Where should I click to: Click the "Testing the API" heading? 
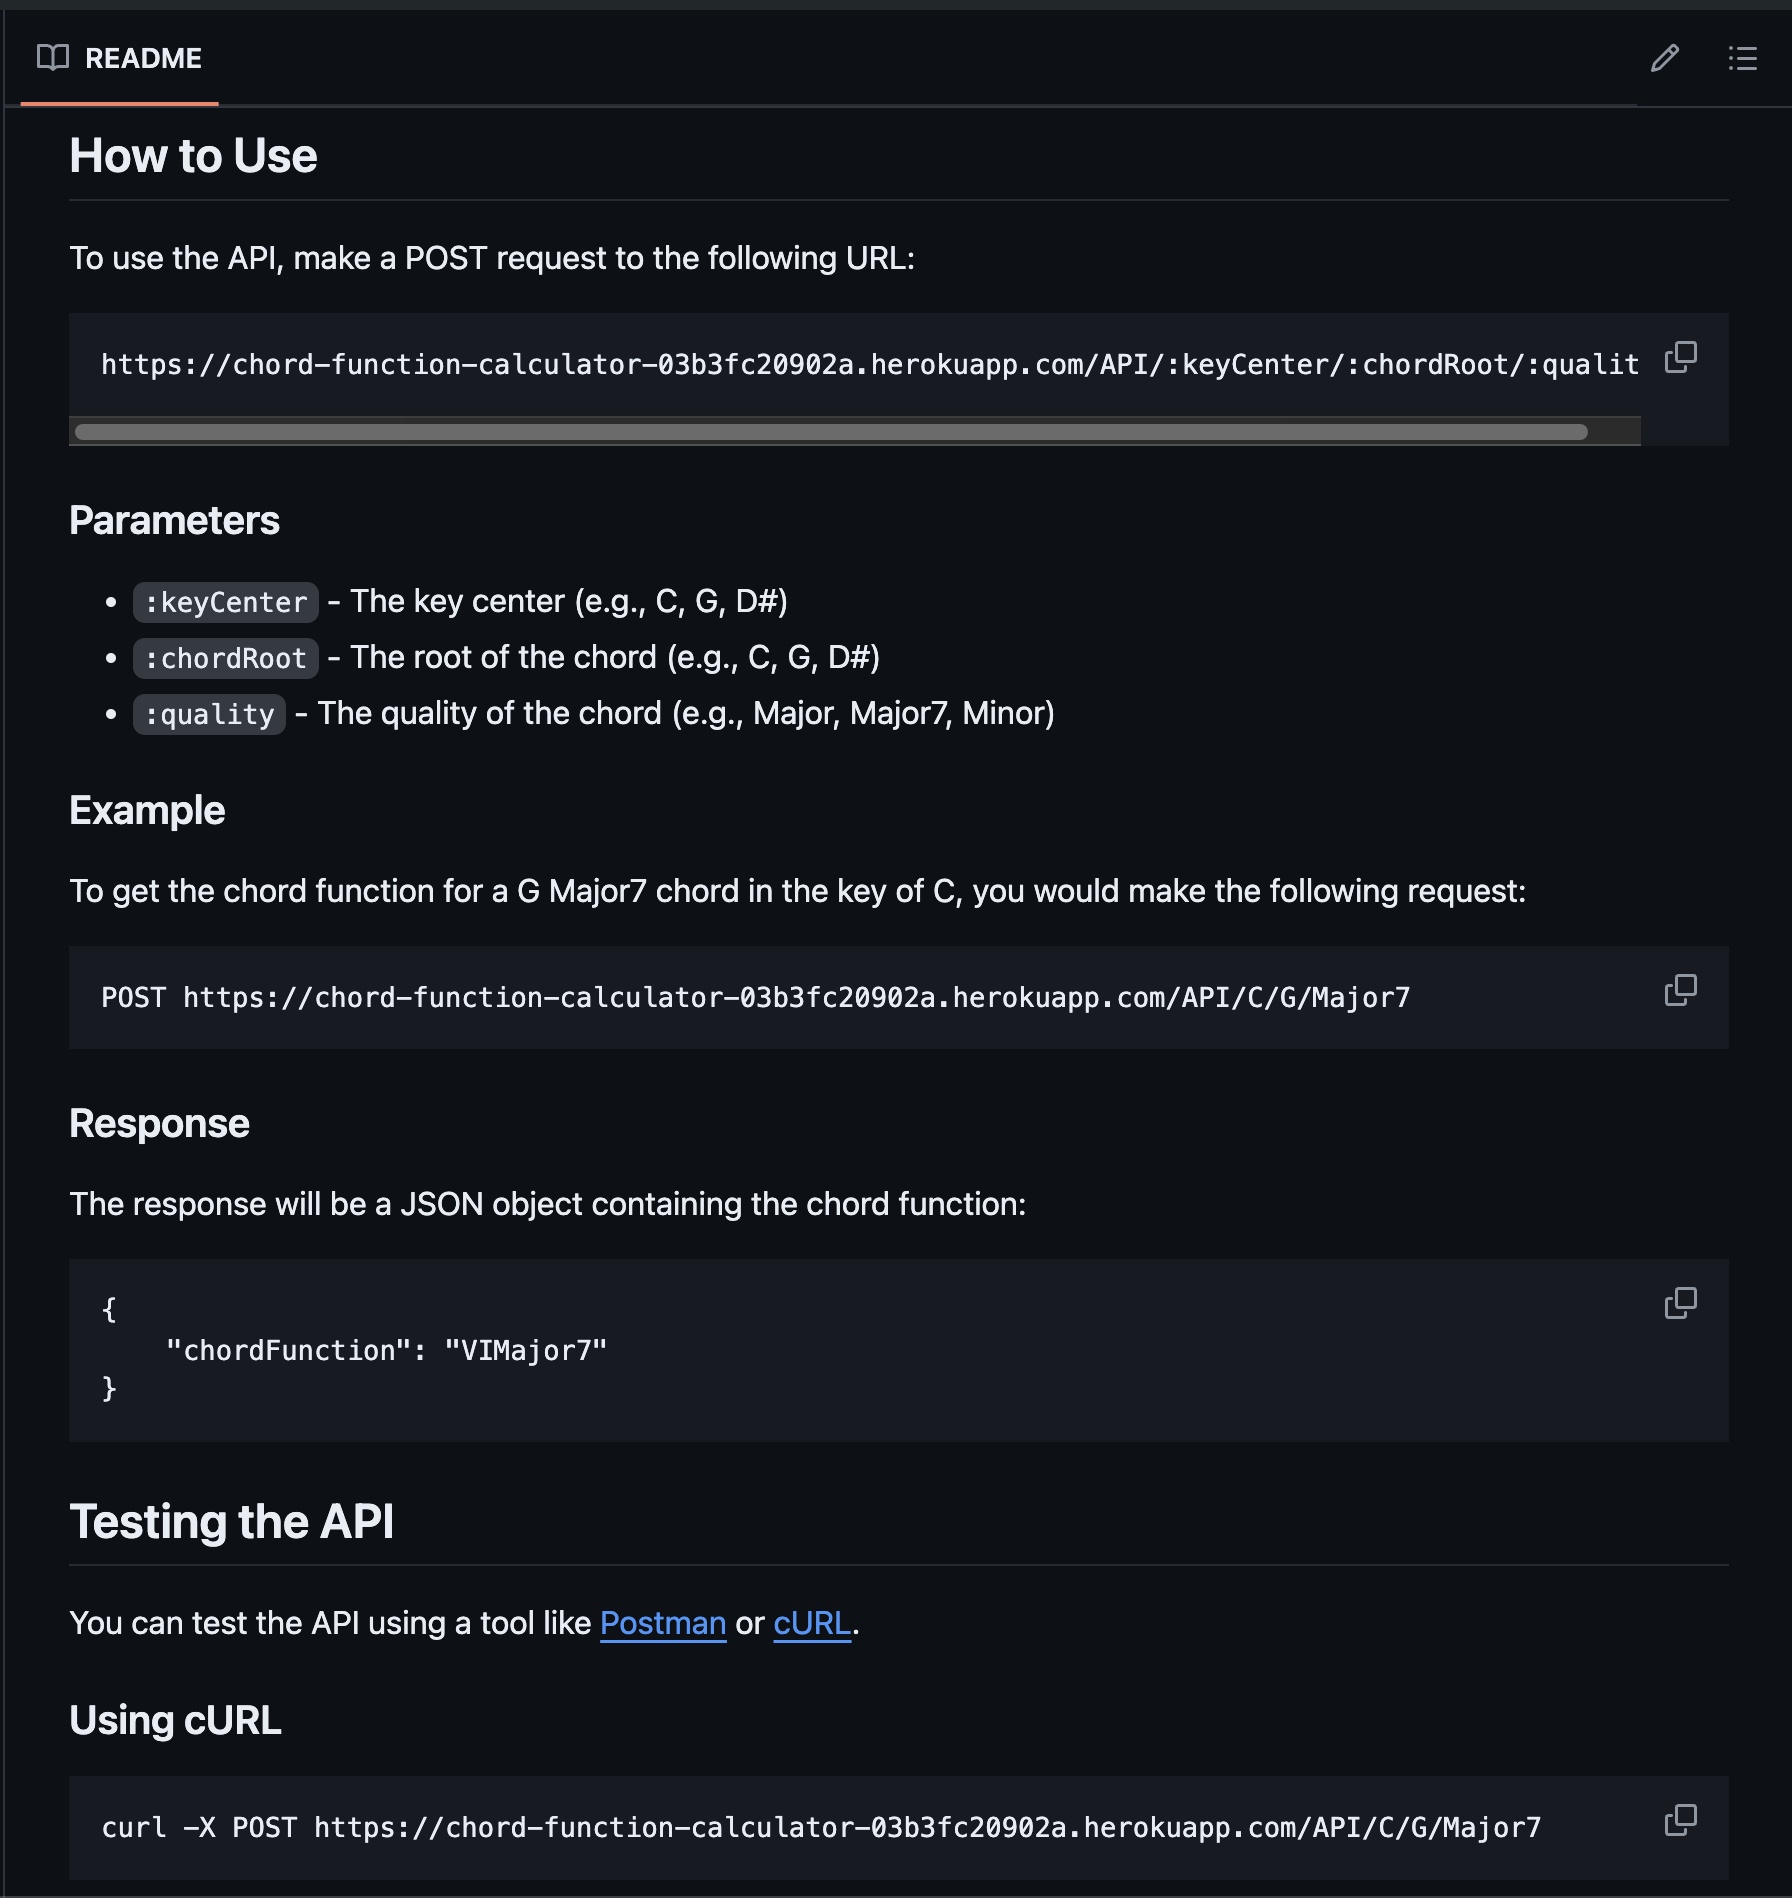point(231,1522)
